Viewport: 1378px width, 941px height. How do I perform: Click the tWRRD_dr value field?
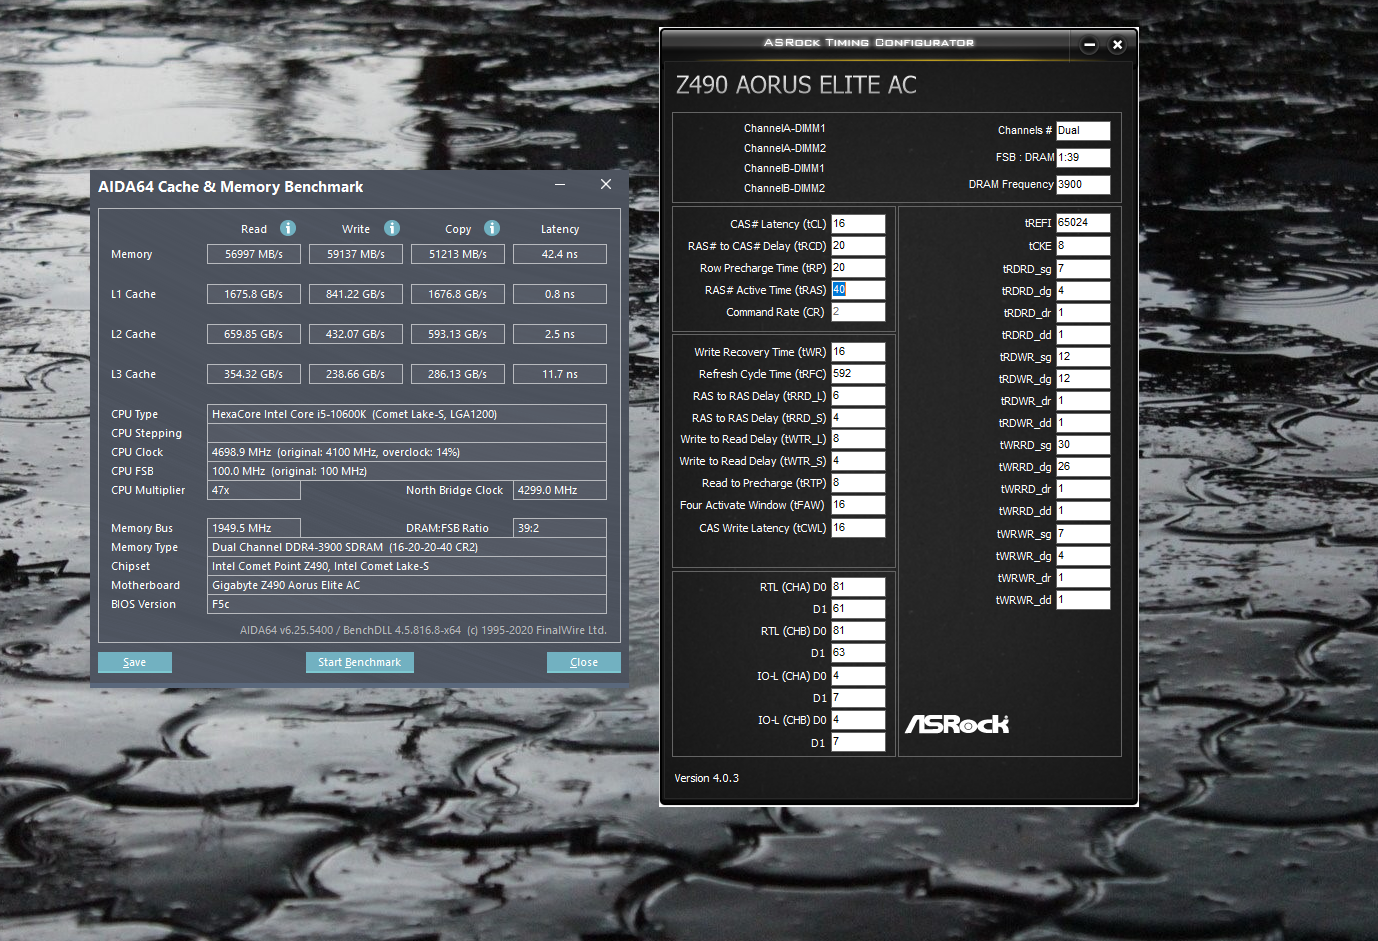click(1083, 489)
